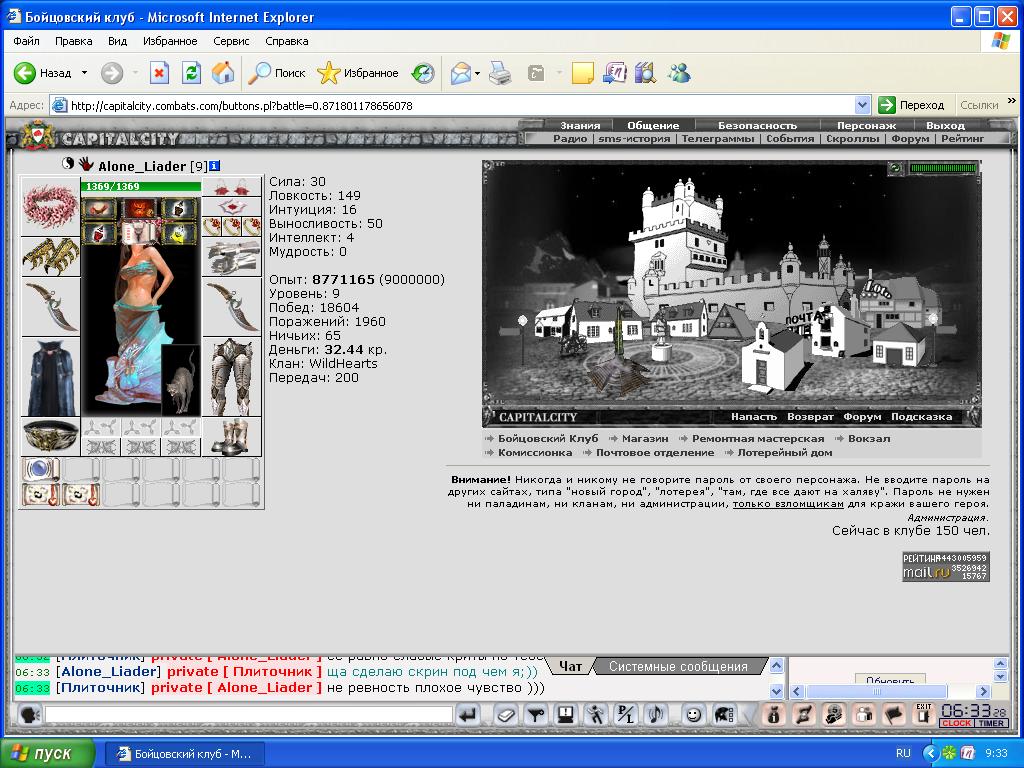Viewport: 1024px width, 768px height.
Task: Click the Print toolbar icon
Action: point(501,72)
